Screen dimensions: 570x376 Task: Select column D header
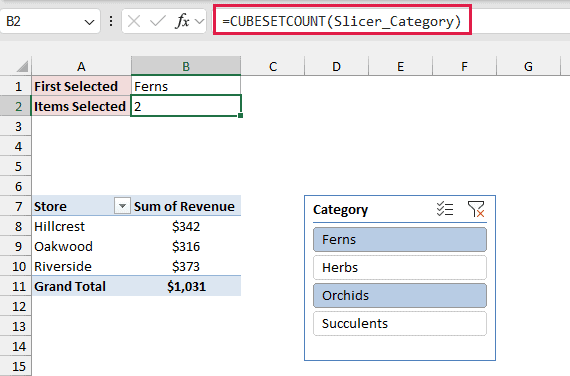pos(336,66)
